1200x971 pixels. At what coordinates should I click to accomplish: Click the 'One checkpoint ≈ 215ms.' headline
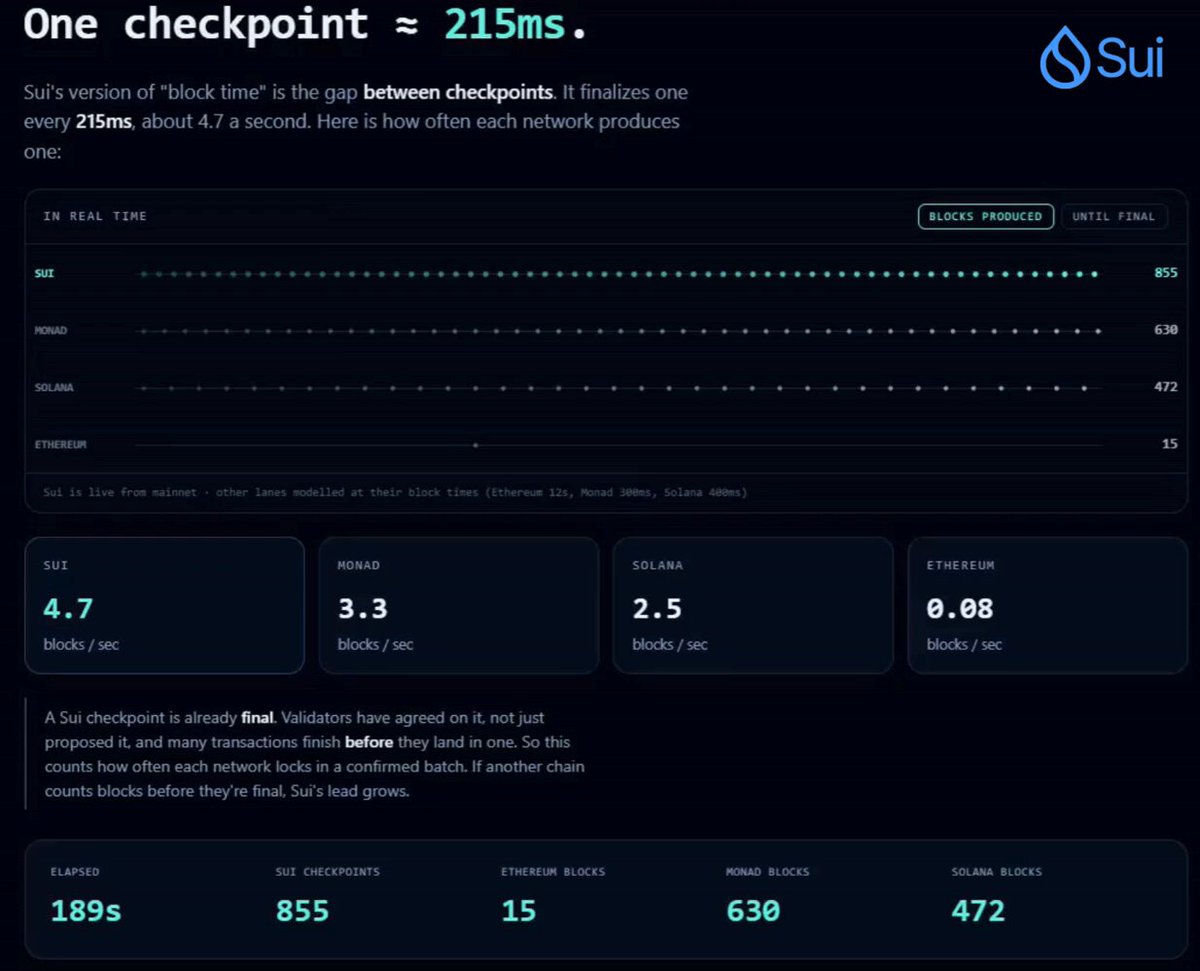(x=306, y=24)
